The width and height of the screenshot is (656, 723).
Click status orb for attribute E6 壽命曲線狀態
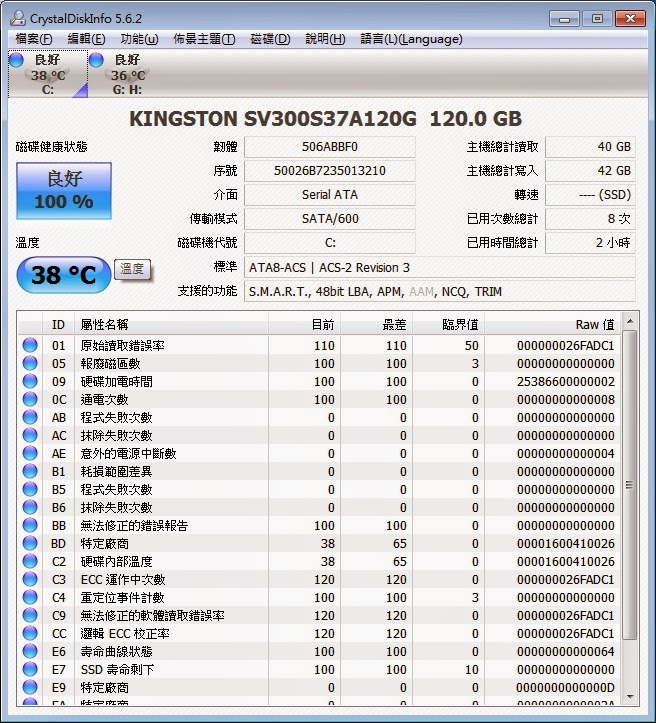(x=30, y=651)
